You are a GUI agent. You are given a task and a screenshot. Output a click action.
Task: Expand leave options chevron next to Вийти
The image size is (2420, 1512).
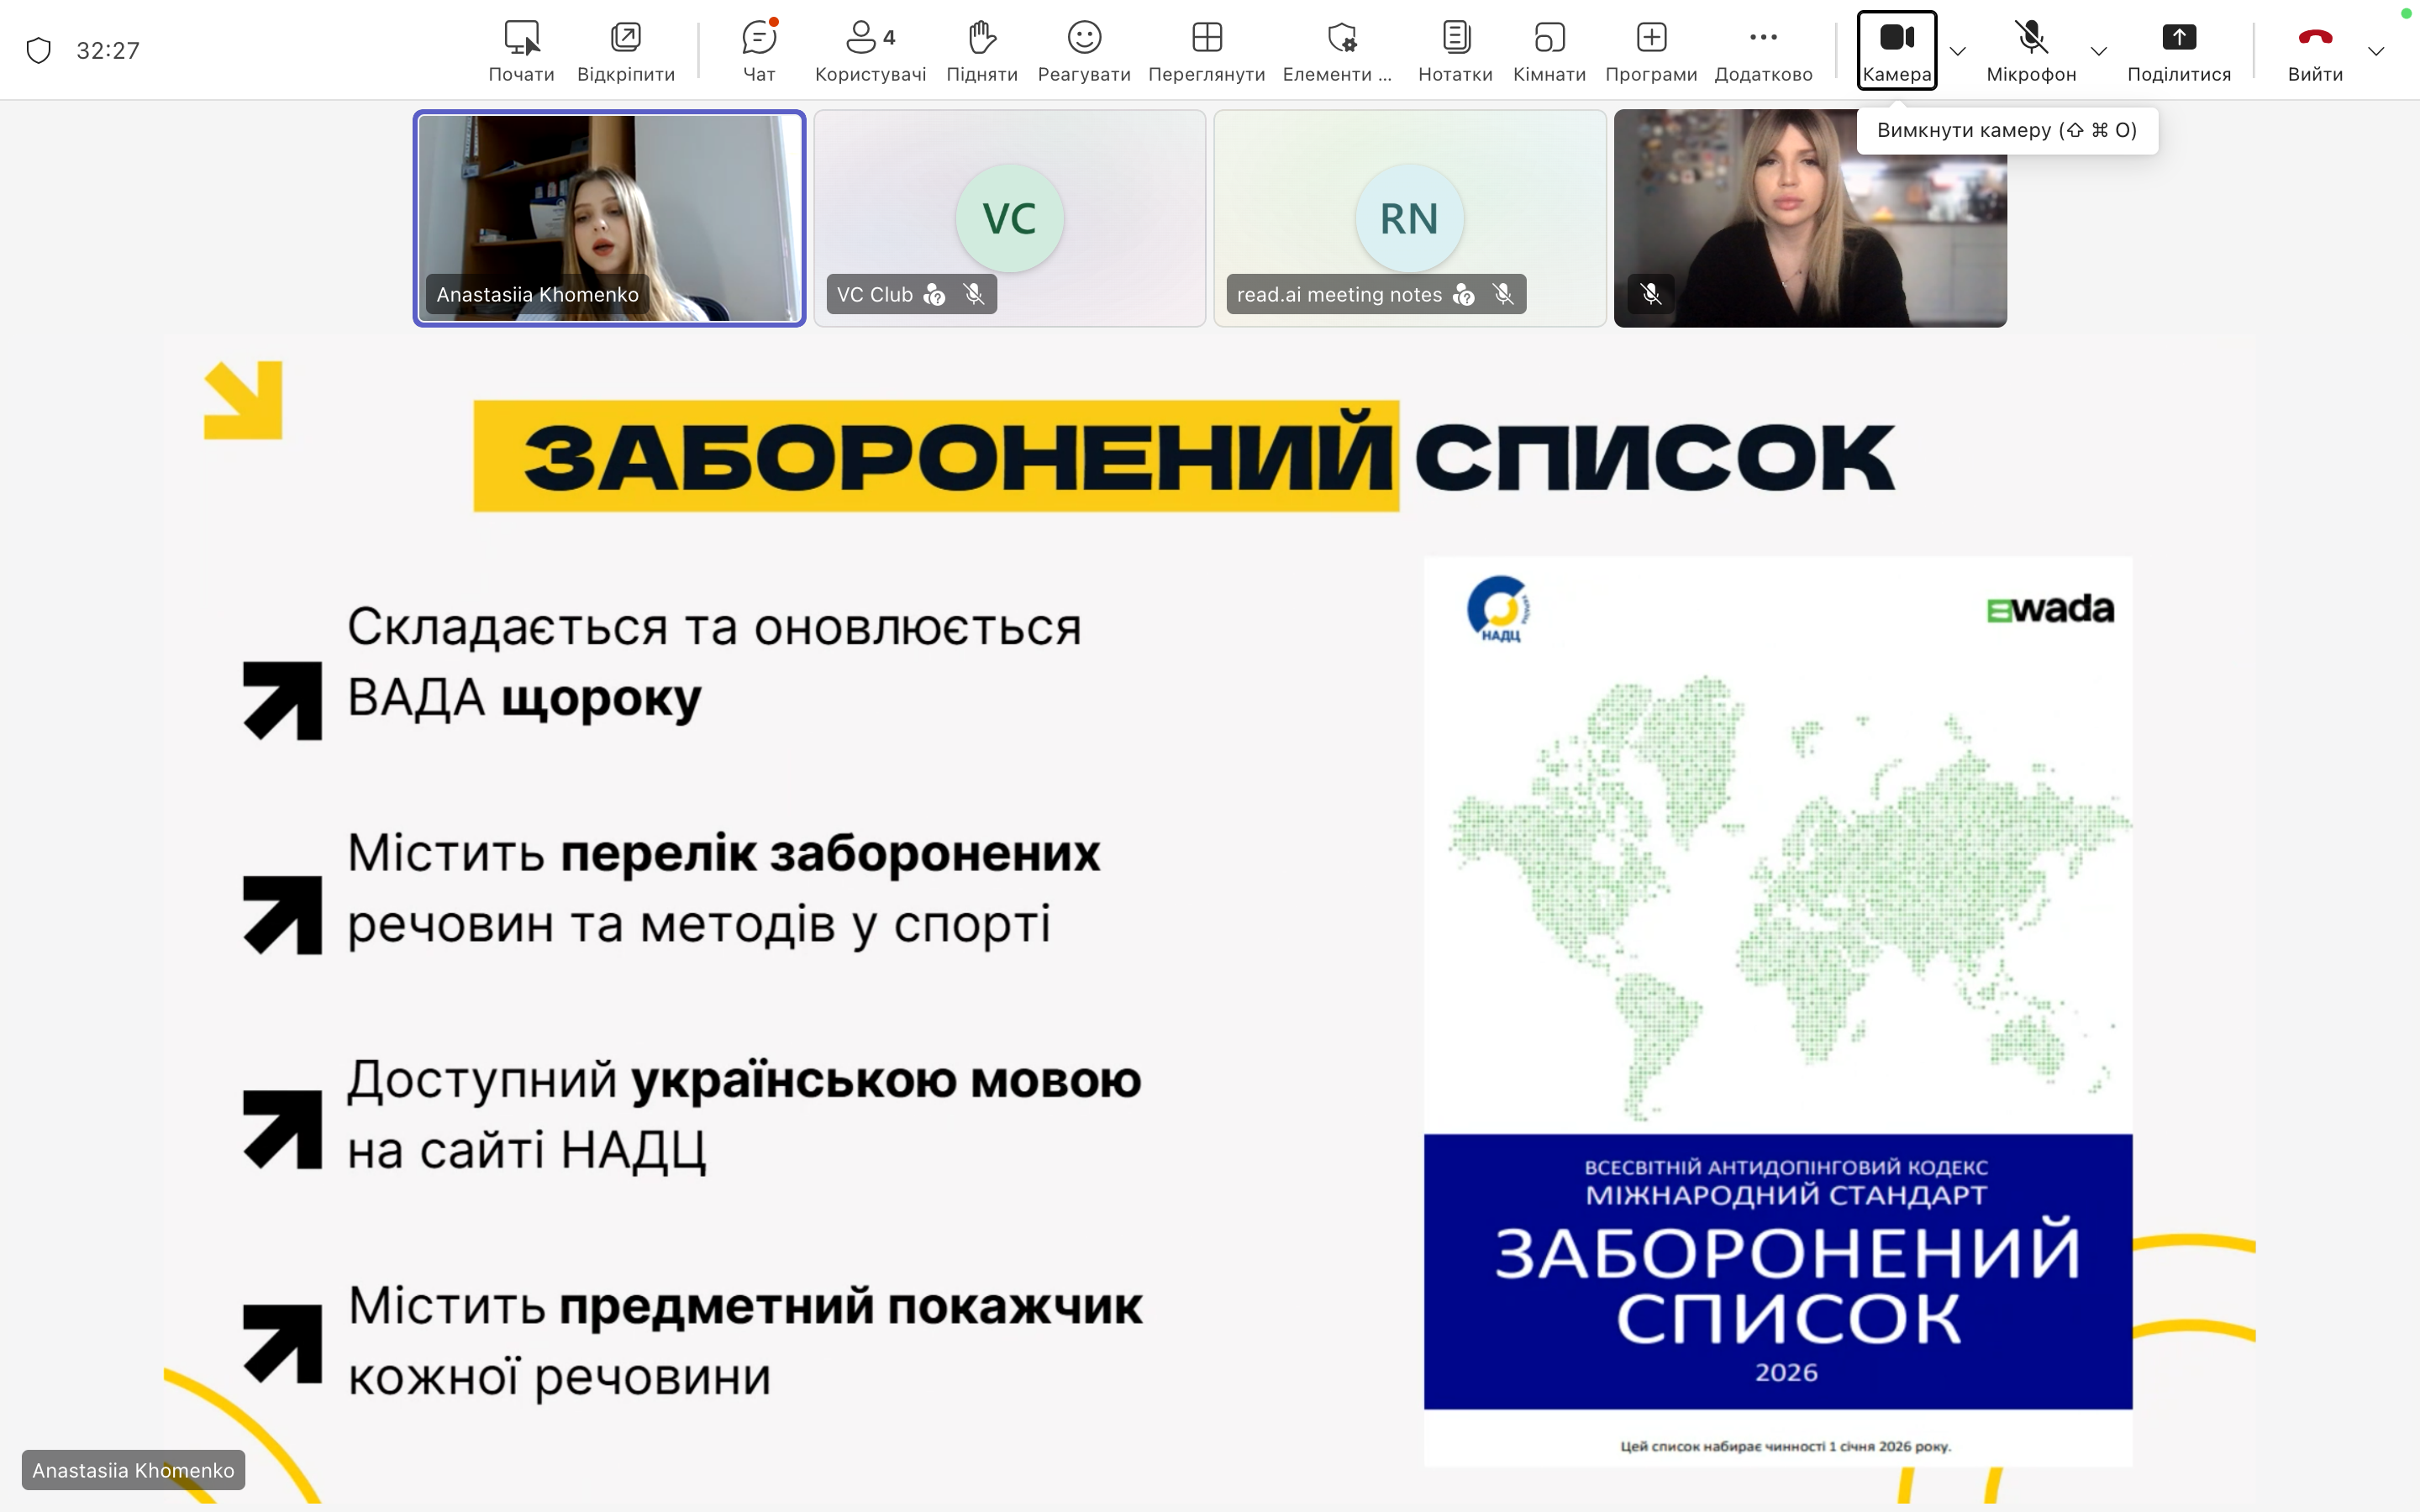pyautogui.click(x=2376, y=51)
